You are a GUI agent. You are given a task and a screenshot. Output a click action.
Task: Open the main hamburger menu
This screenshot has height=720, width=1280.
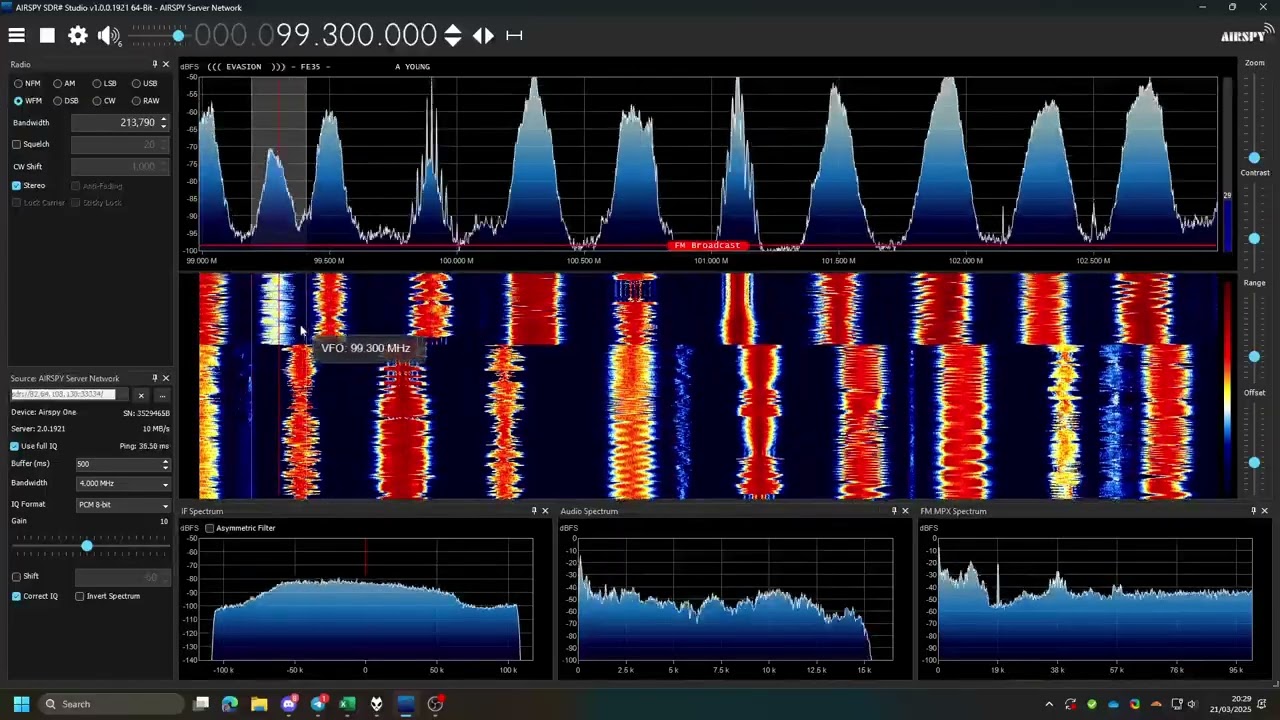tap(17, 35)
